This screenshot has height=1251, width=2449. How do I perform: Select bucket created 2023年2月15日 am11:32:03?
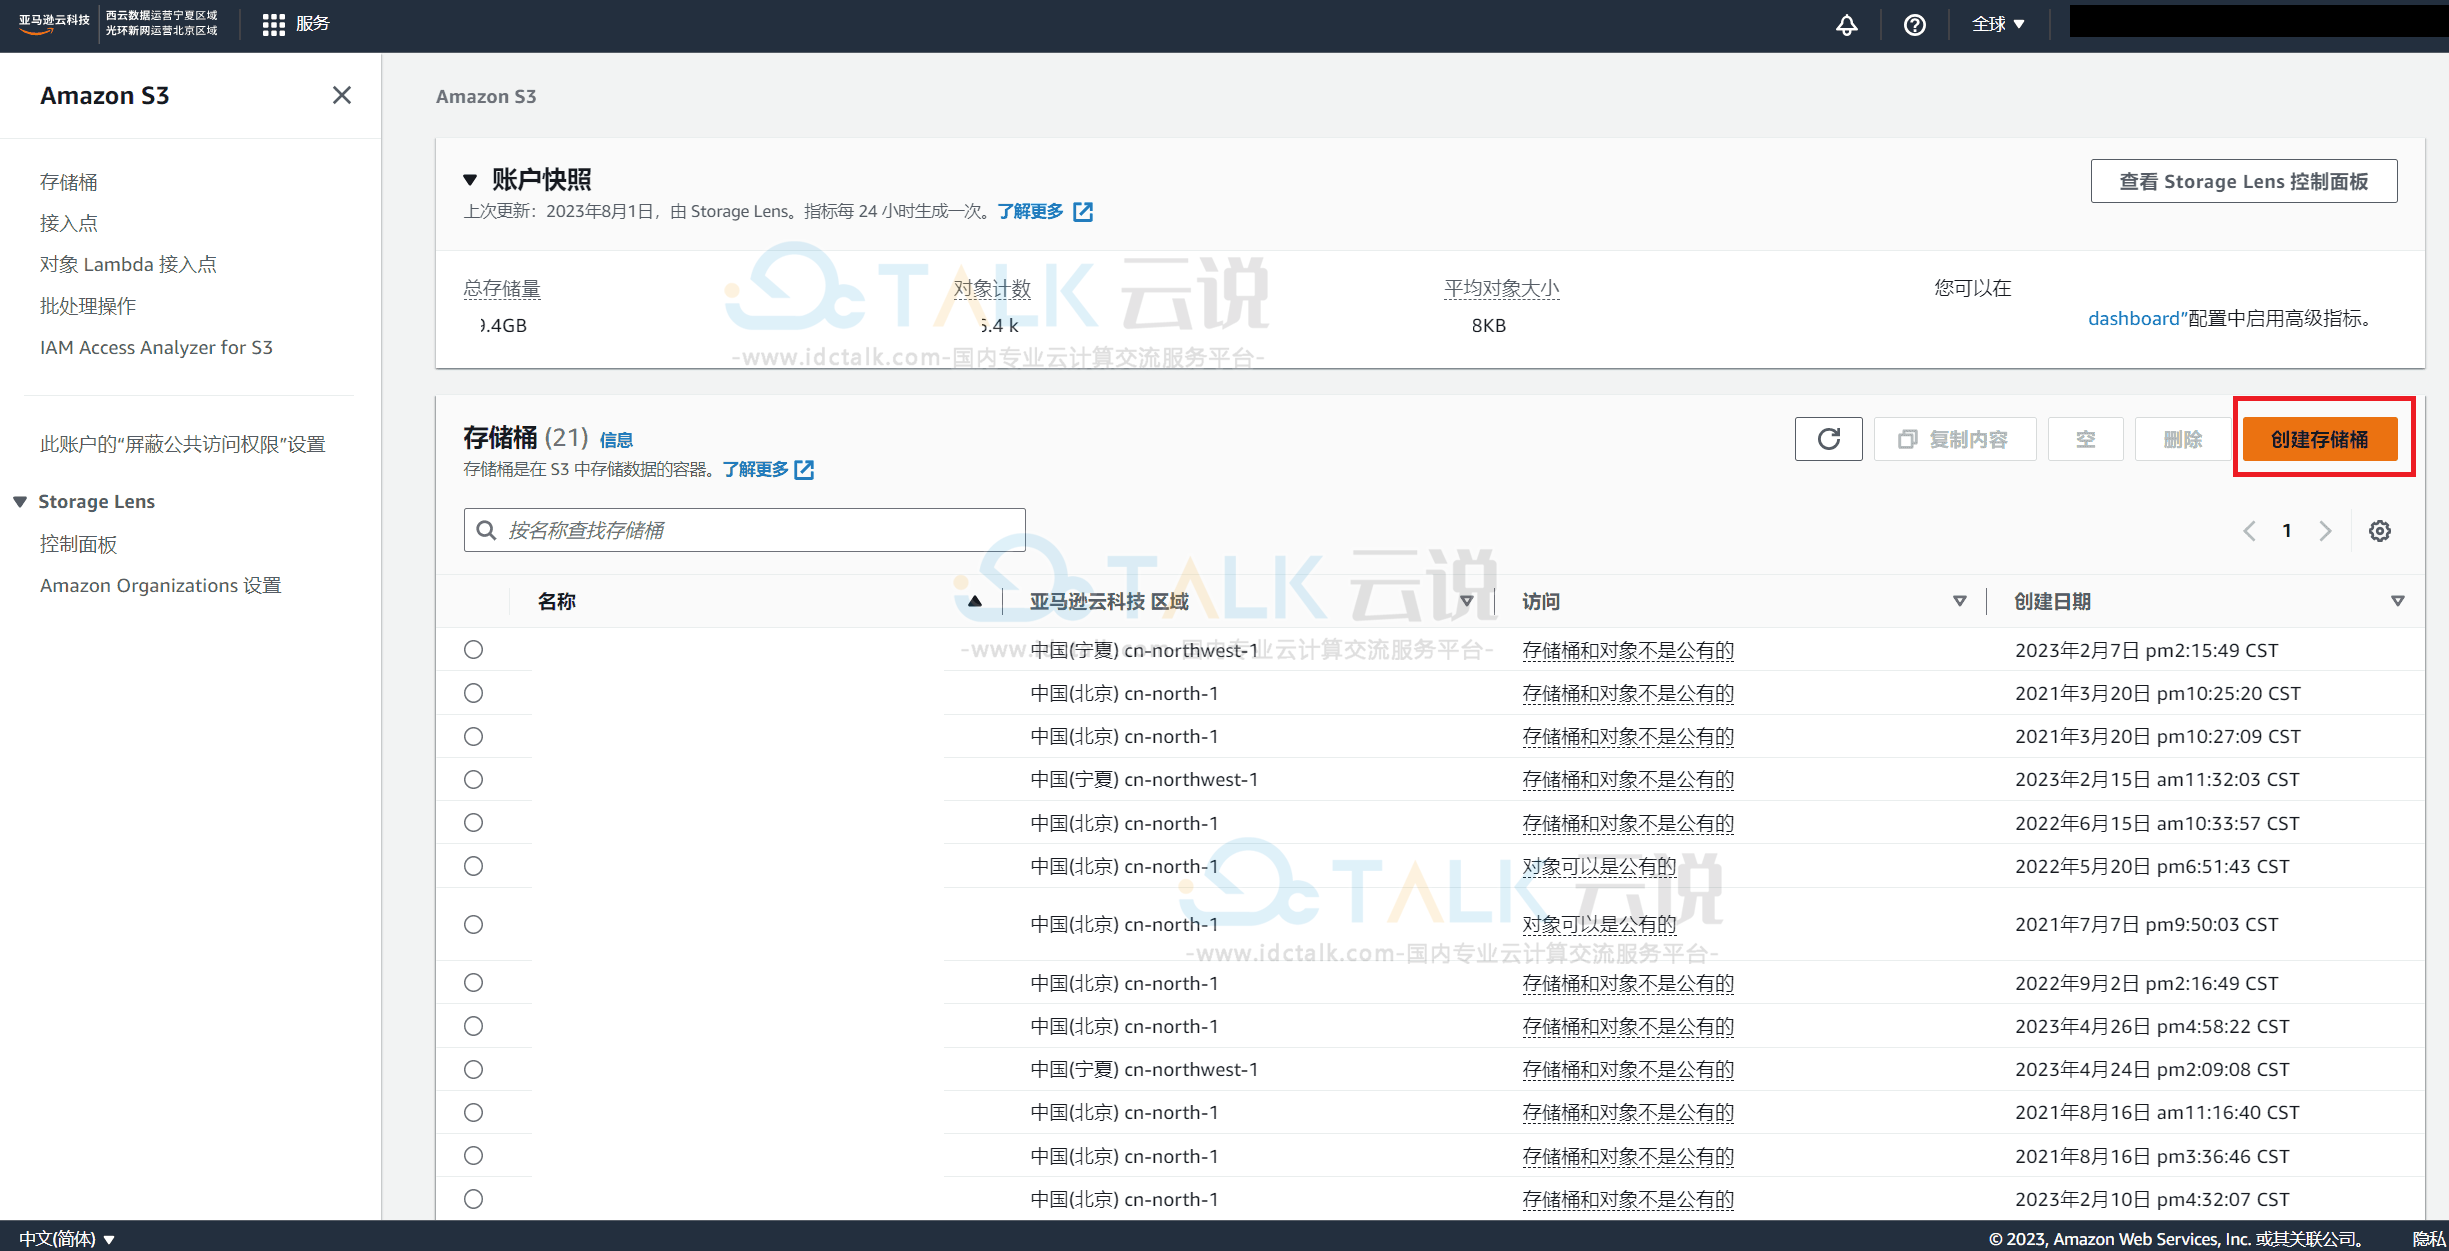pos(474,779)
